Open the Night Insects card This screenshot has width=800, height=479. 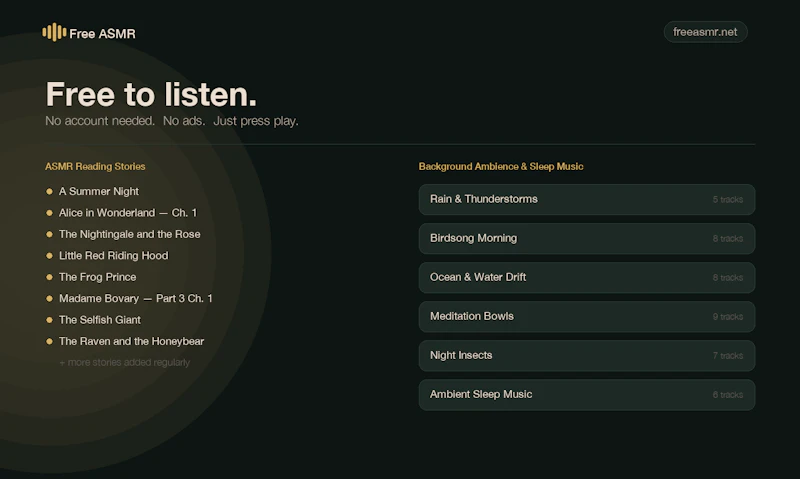pos(587,356)
